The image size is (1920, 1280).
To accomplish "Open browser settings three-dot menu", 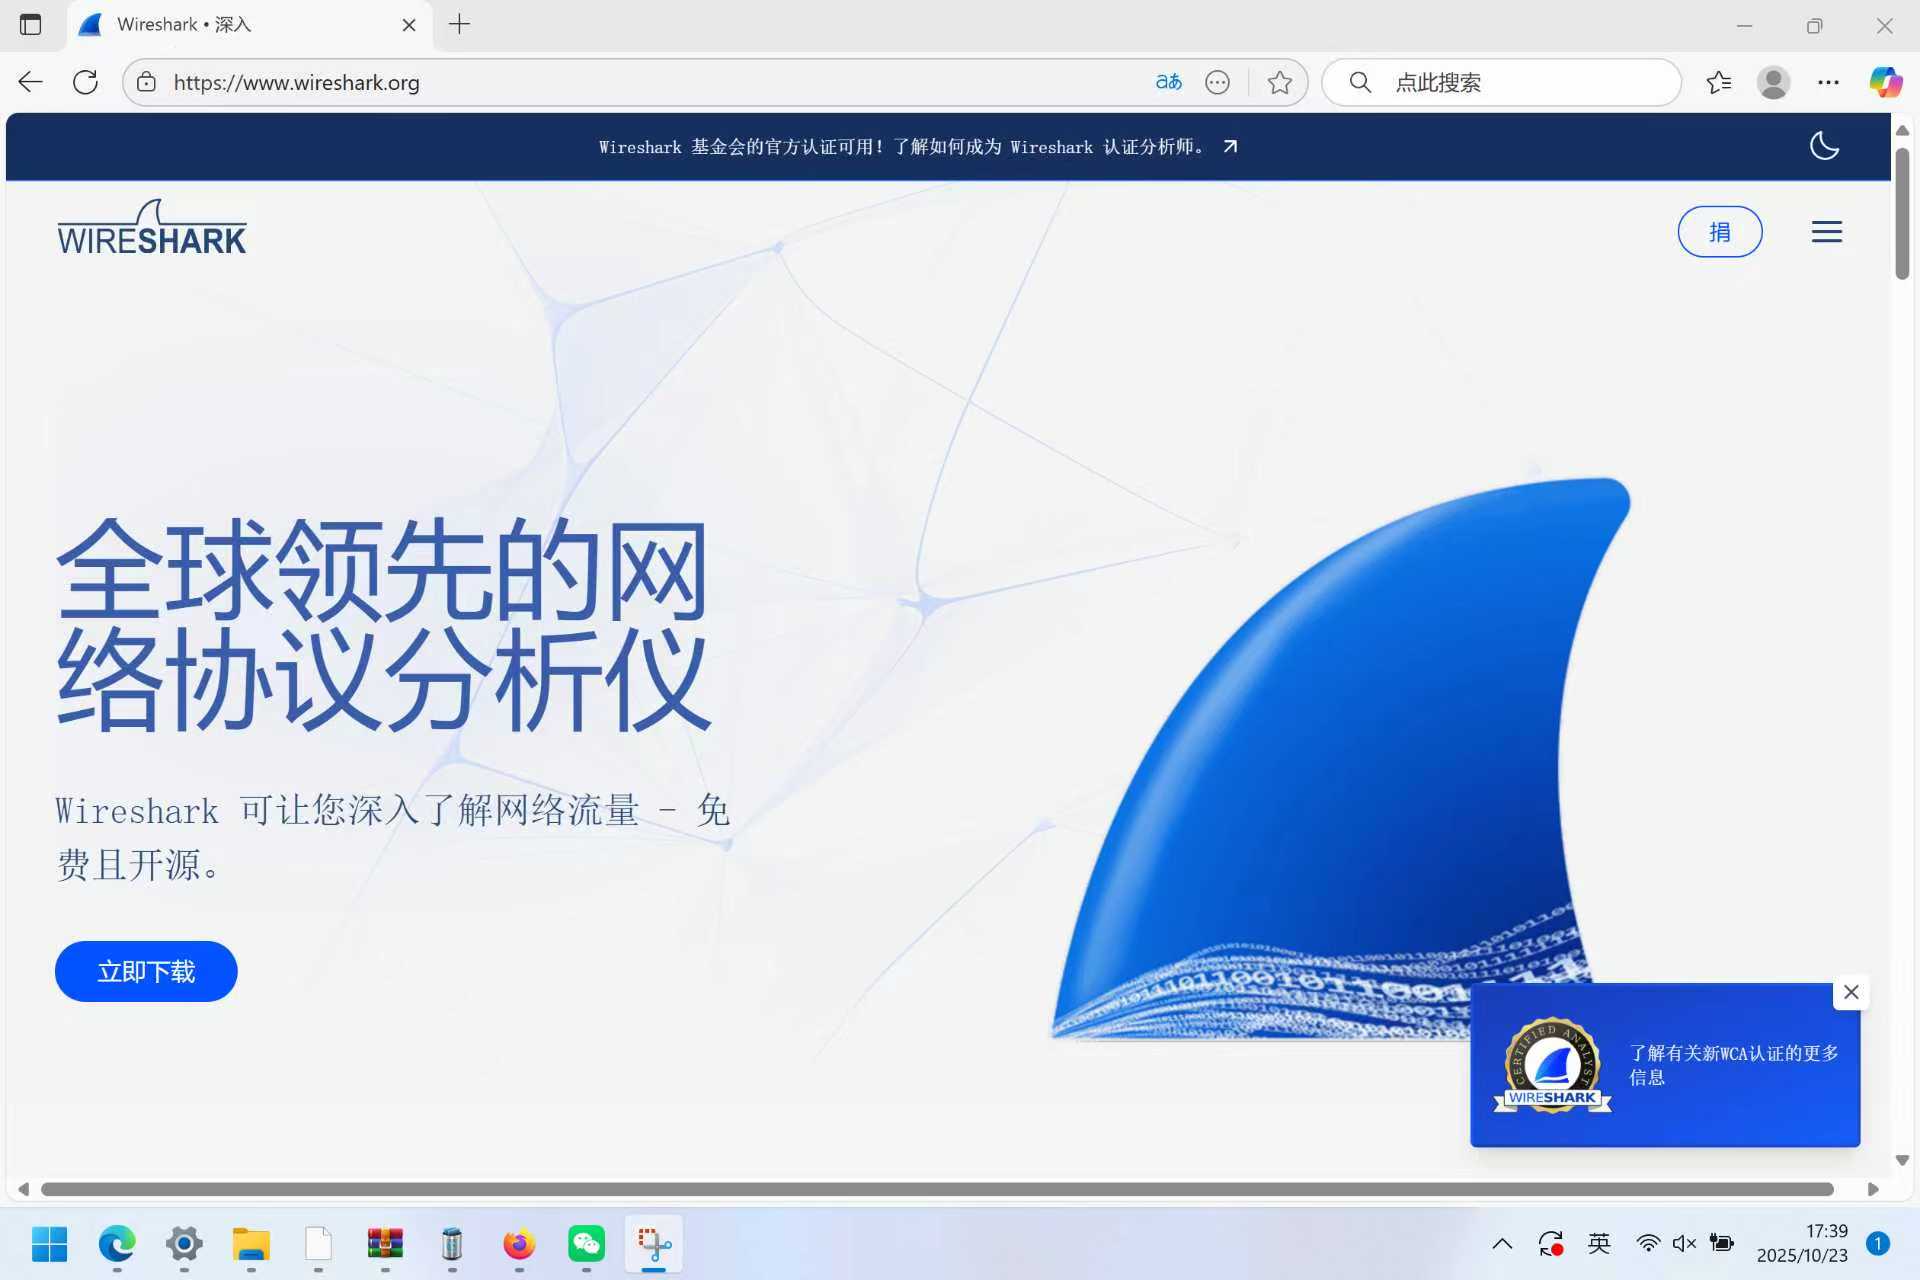I will coord(1828,82).
